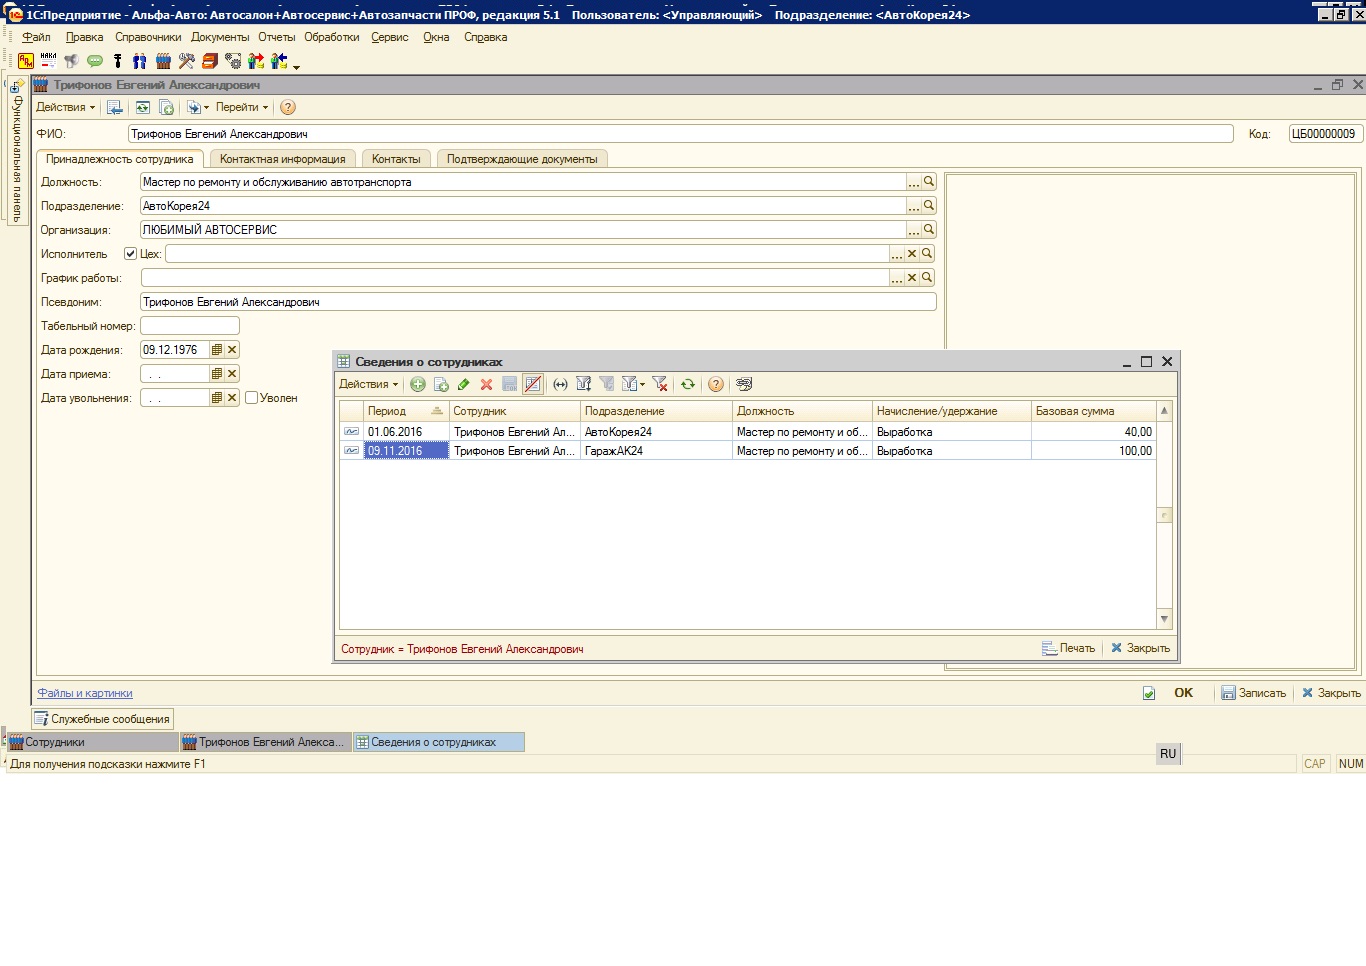Click the disable filter icon with red cross

(660, 384)
